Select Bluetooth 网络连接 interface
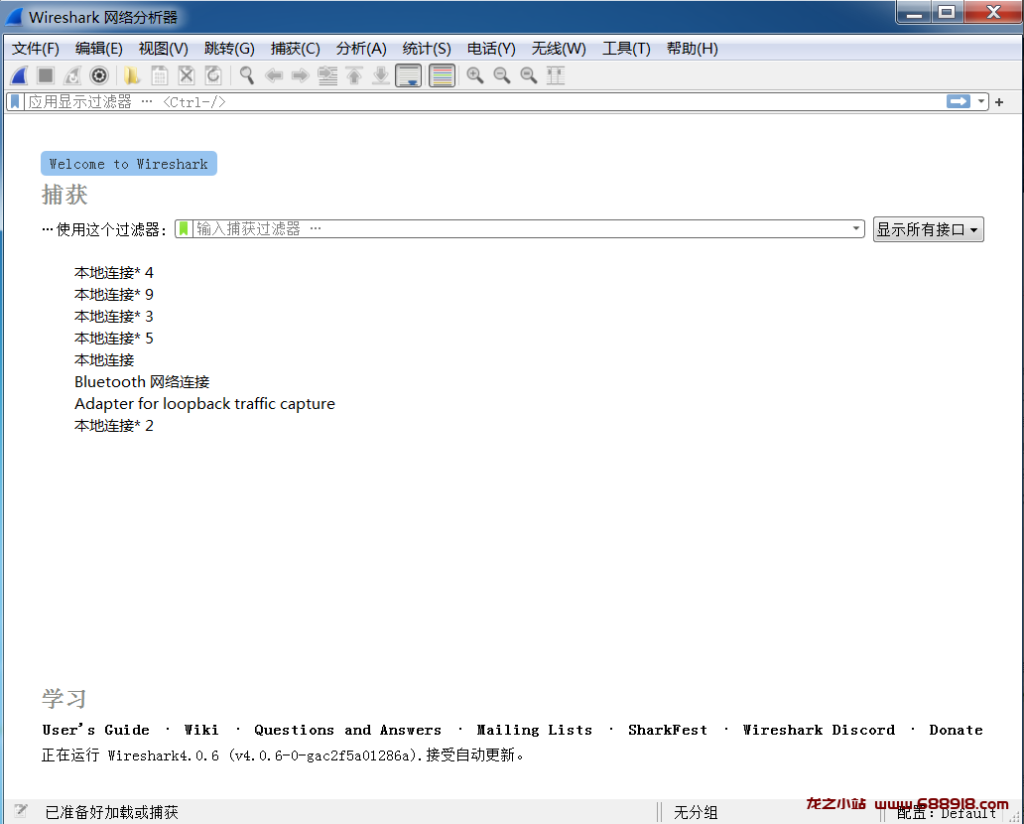1024x824 pixels. click(142, 382)
